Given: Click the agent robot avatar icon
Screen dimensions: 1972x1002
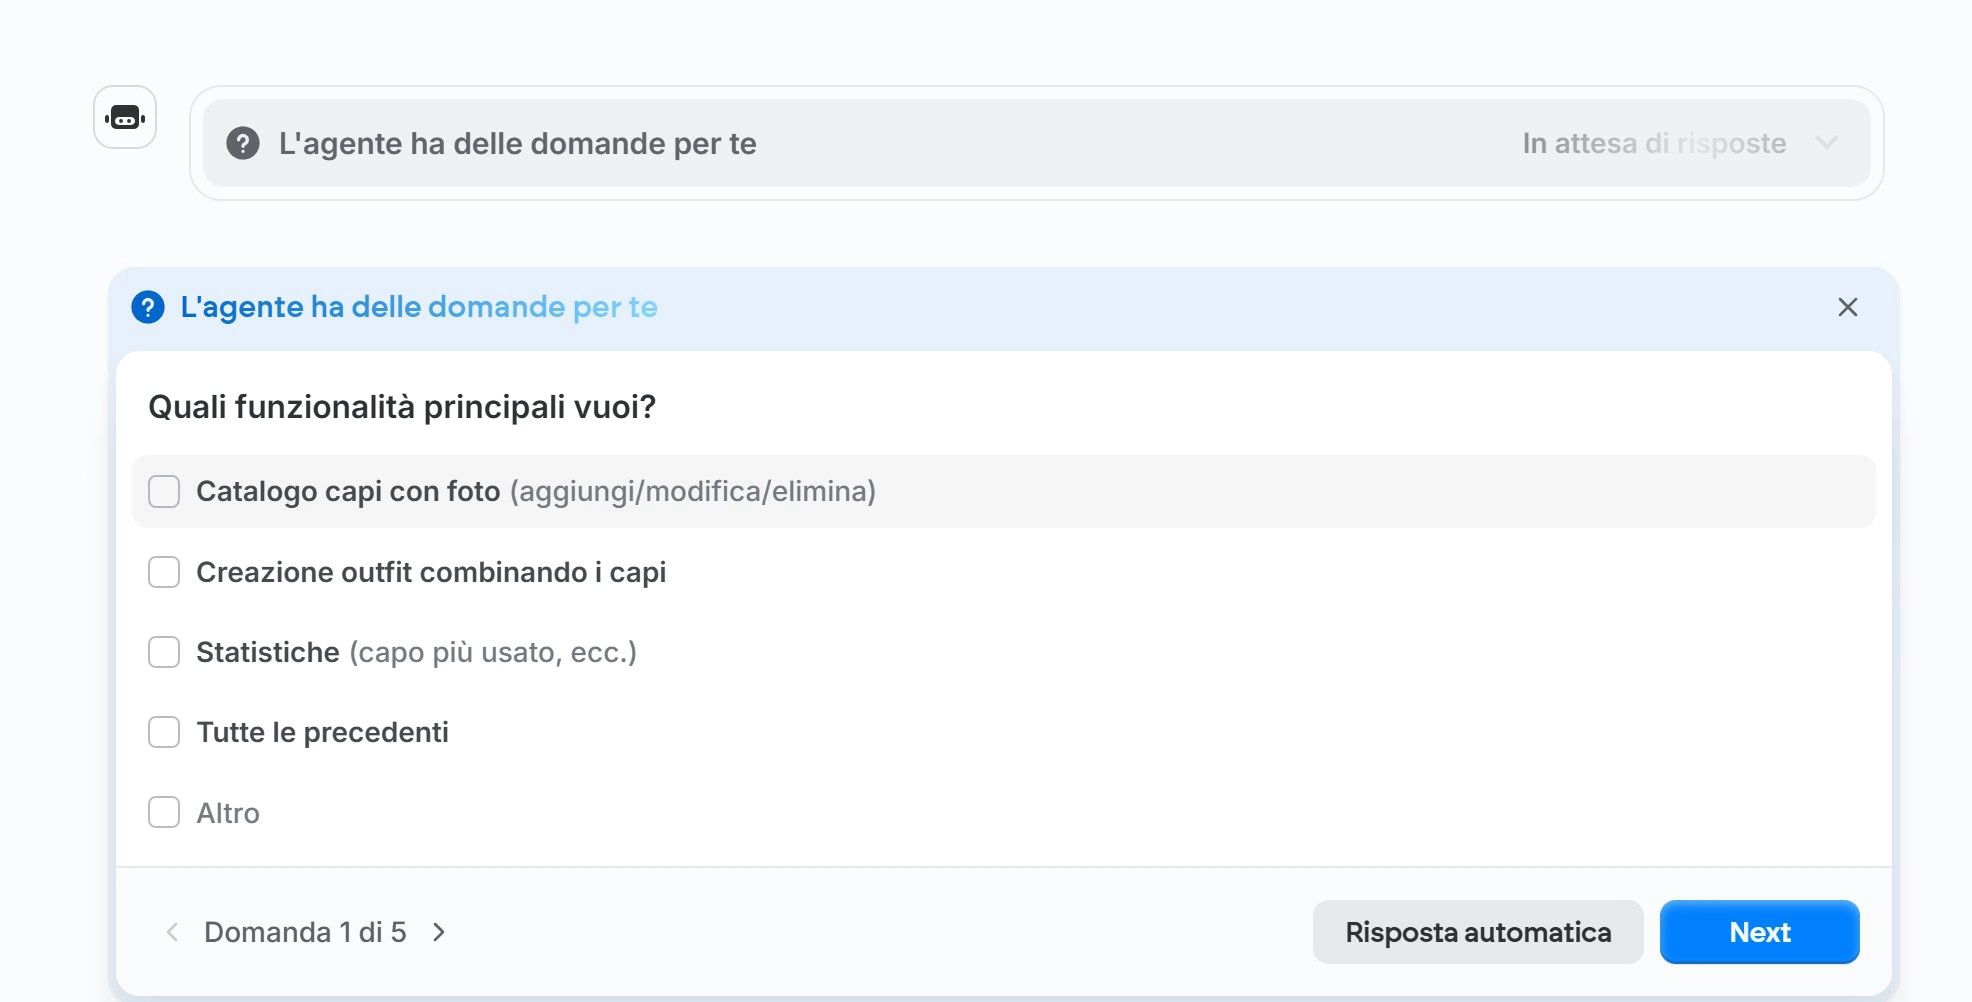Looking at the screenshot, I should [125, 118].
